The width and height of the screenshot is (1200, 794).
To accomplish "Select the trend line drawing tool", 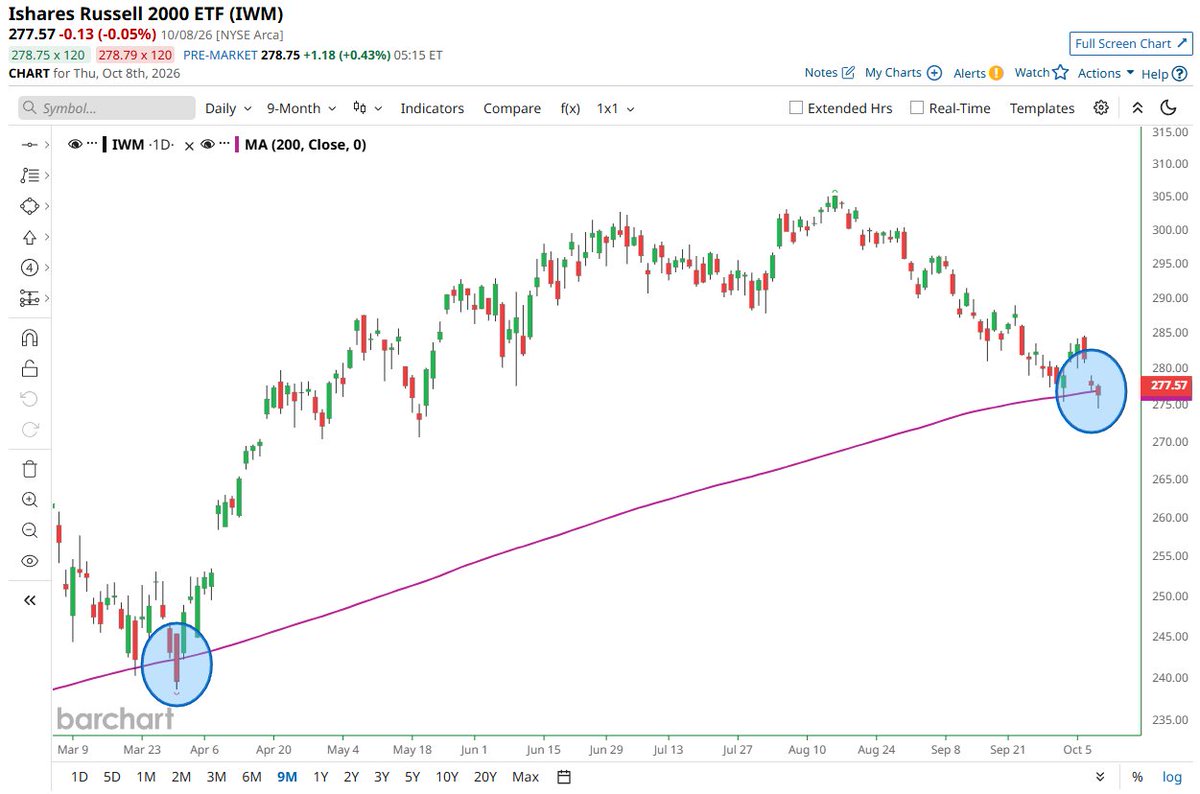I will point(29,145).
